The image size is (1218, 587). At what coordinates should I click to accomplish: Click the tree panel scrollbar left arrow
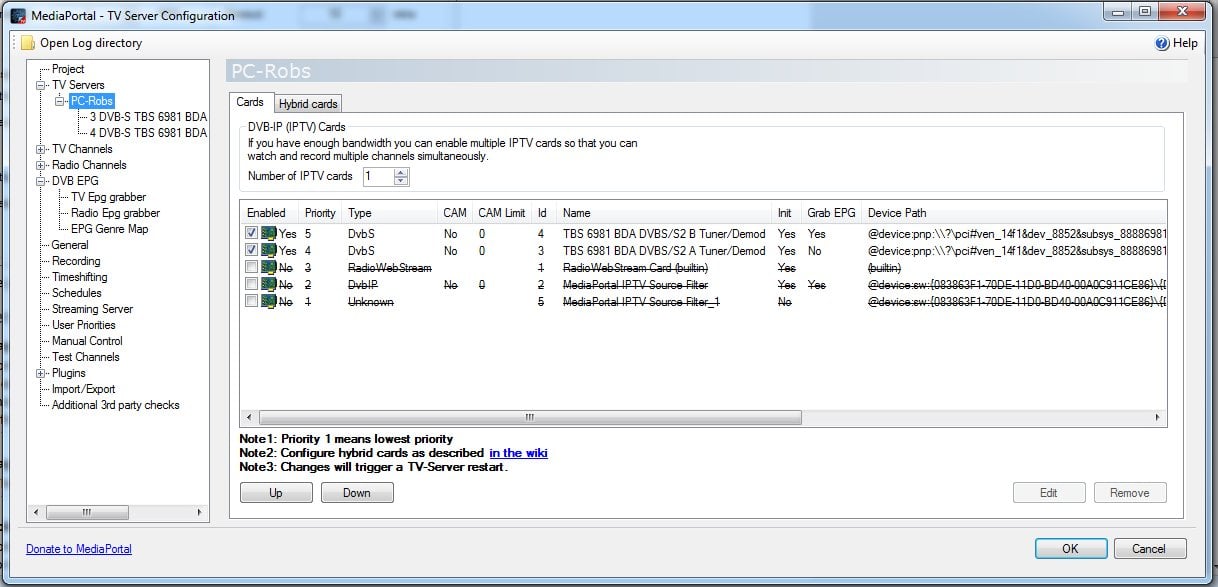point(36,512)
